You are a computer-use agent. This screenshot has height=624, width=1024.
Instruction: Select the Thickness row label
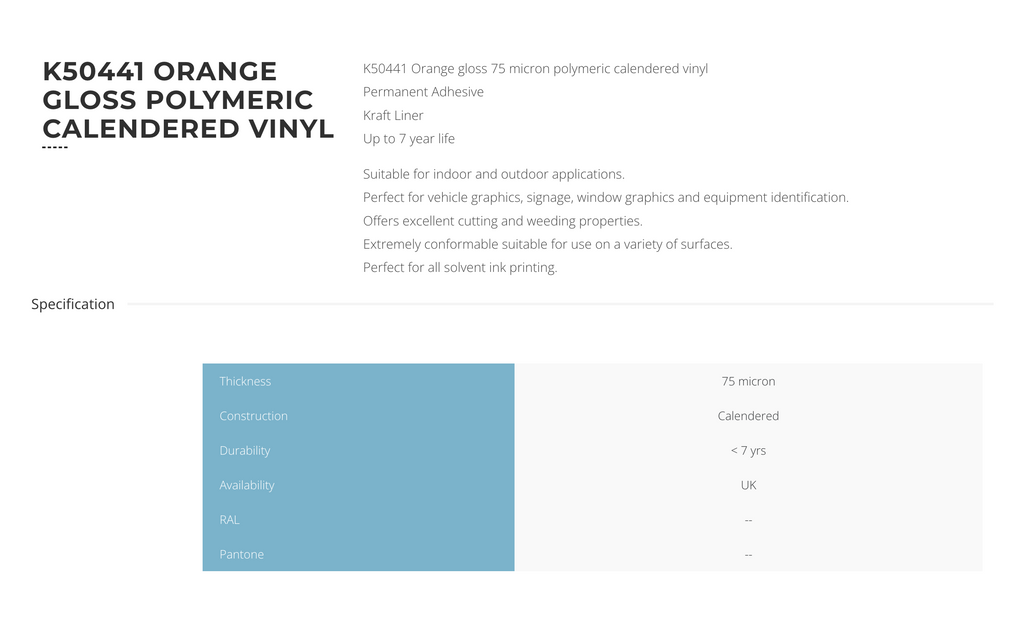coord(245,381)
